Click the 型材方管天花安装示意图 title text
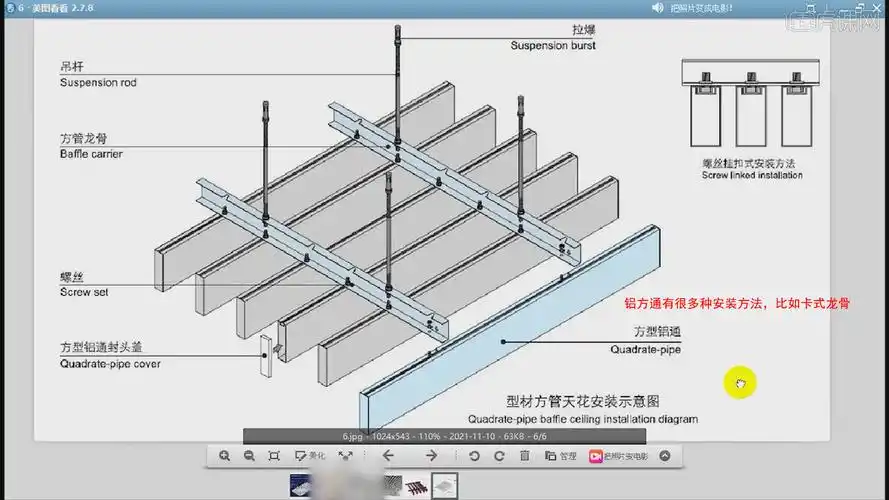889x500 pixels. 583,401
